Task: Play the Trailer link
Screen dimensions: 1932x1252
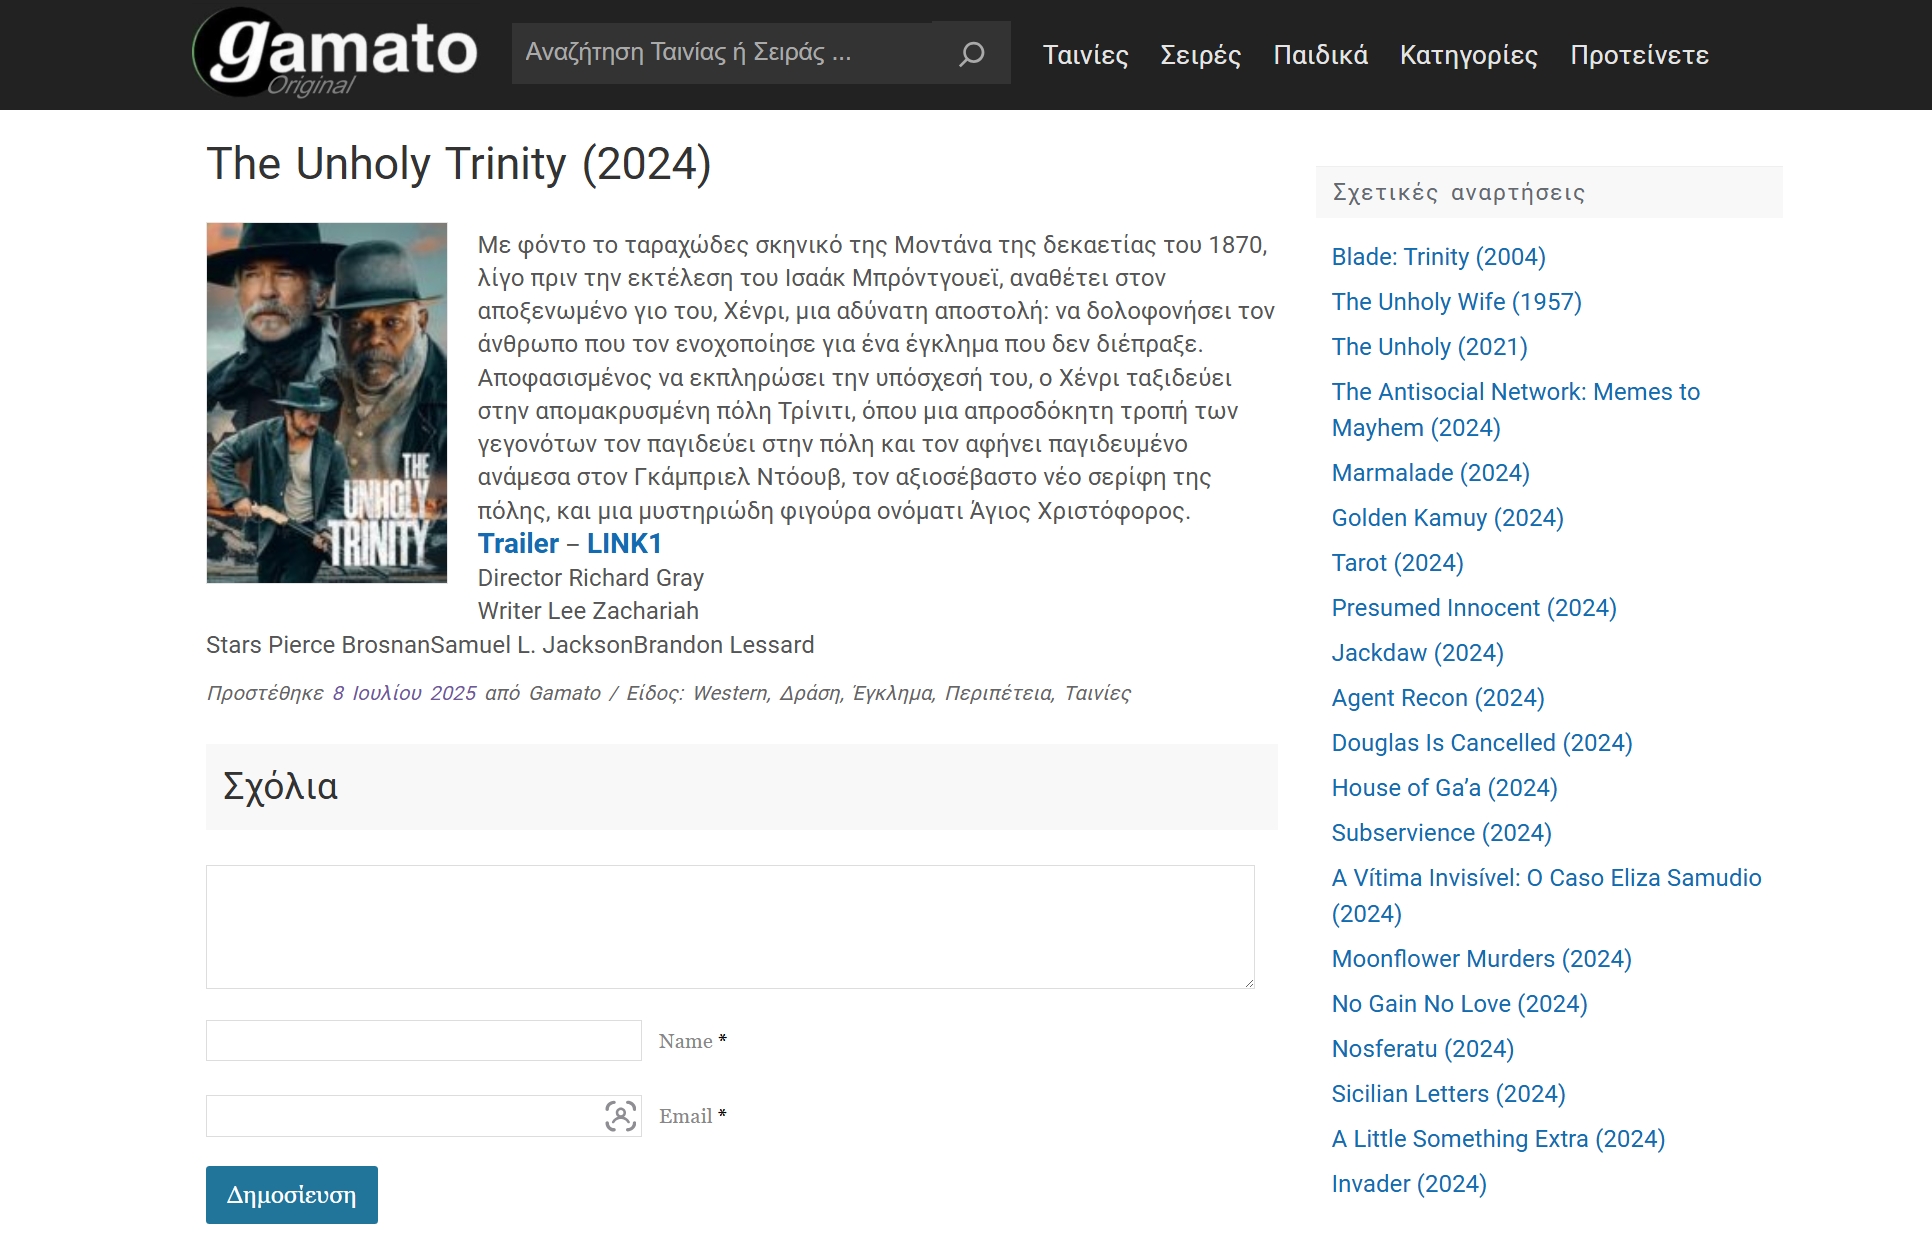Action: (x=518, y=544)
